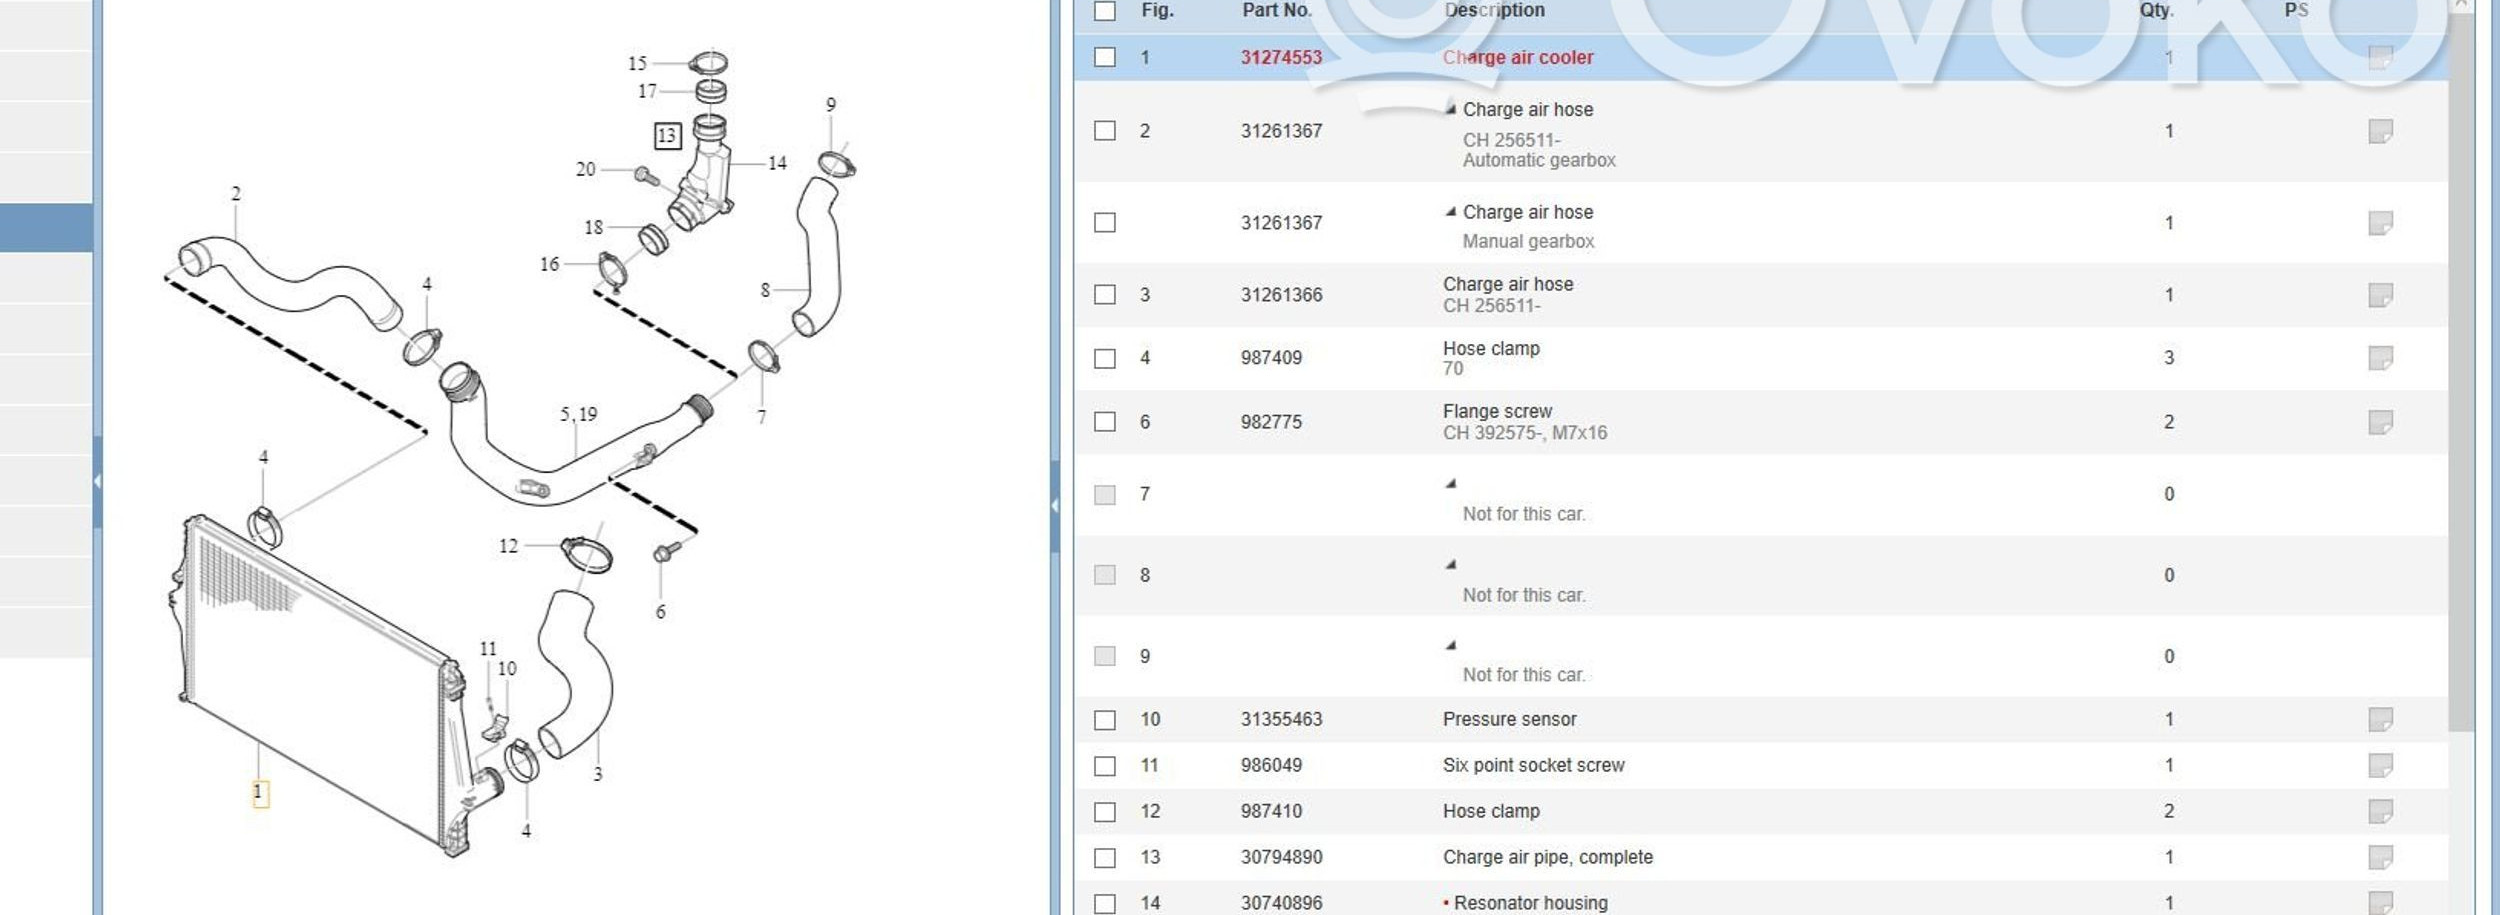This screenshot has width=2500, height=915.
Task: Expand the triangle on Fig. 7 row
Action: (x=1450, y=484)
